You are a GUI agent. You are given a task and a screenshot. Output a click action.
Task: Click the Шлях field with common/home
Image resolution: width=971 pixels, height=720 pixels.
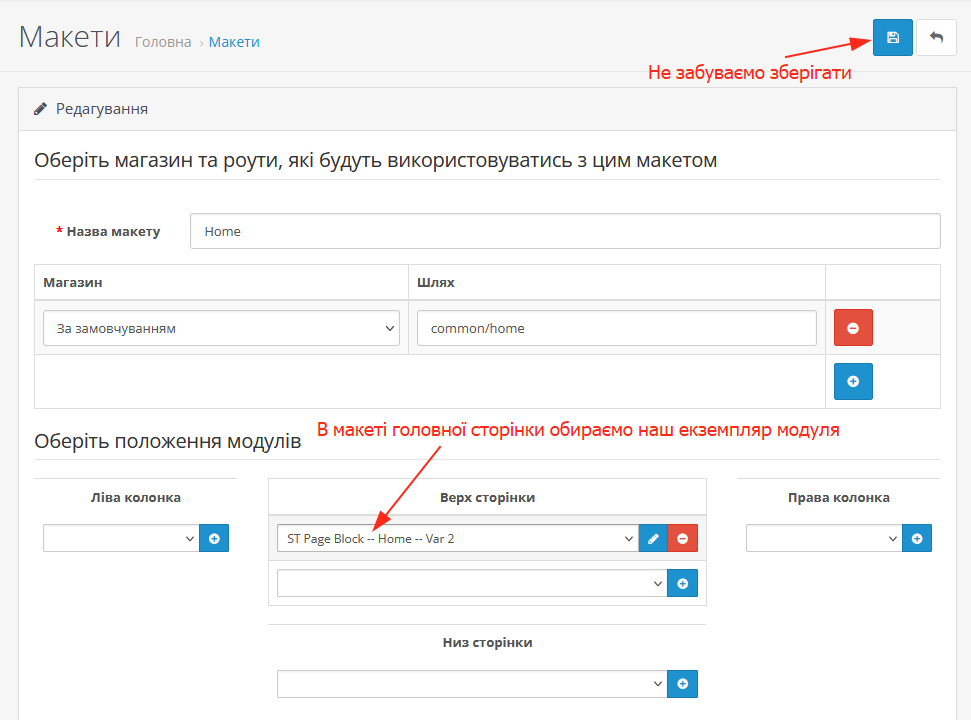617,328
